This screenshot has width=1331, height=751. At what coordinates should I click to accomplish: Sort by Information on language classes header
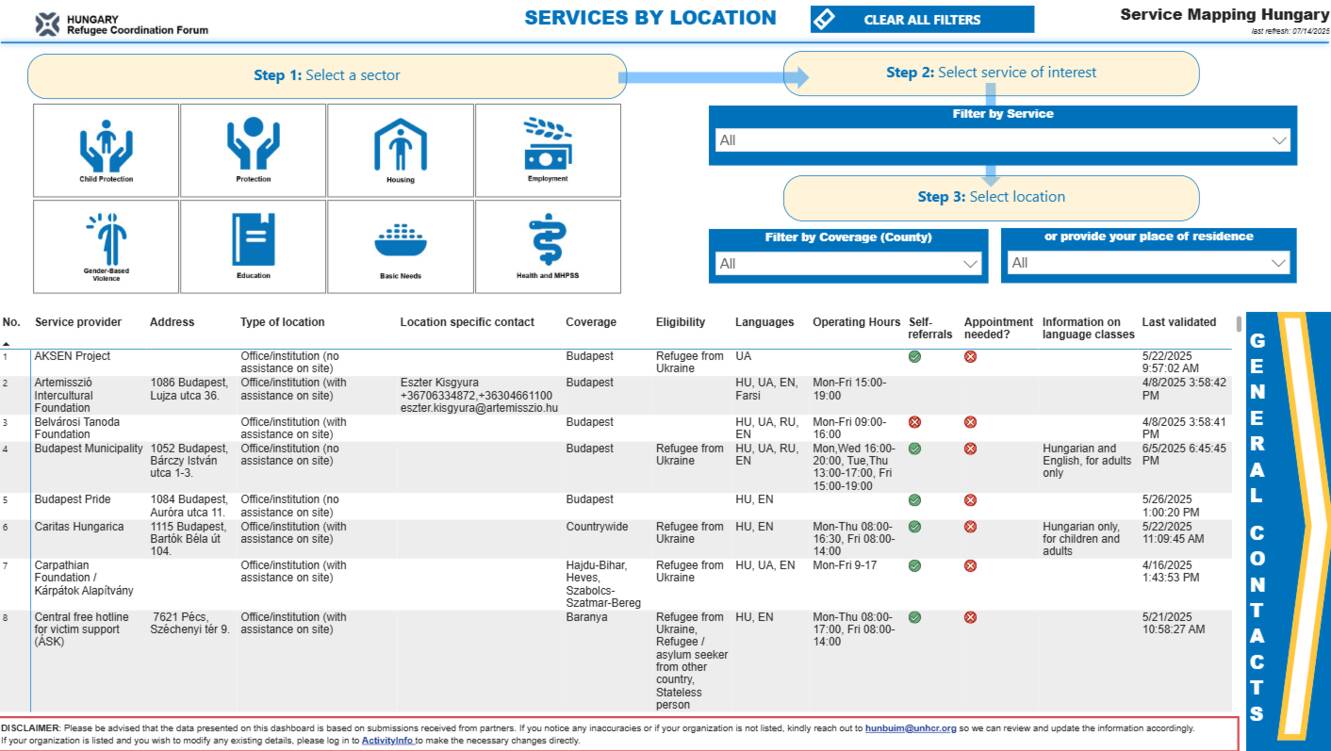[1088, 328]
